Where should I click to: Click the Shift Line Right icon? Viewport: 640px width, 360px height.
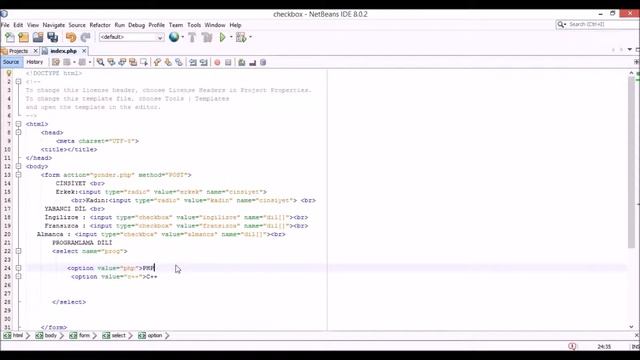203,62
